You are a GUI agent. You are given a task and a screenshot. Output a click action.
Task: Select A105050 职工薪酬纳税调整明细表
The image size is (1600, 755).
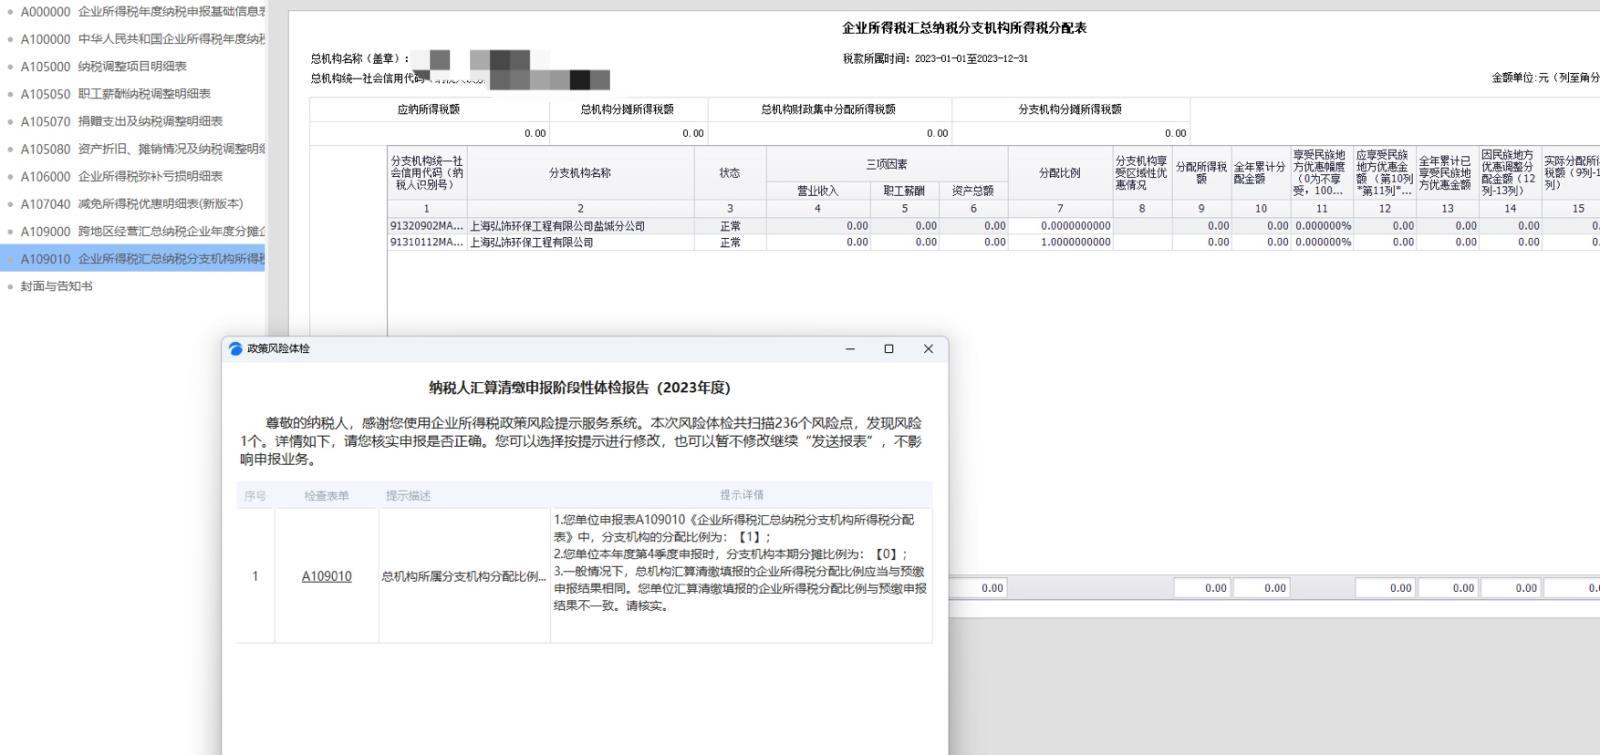(116, 94)
